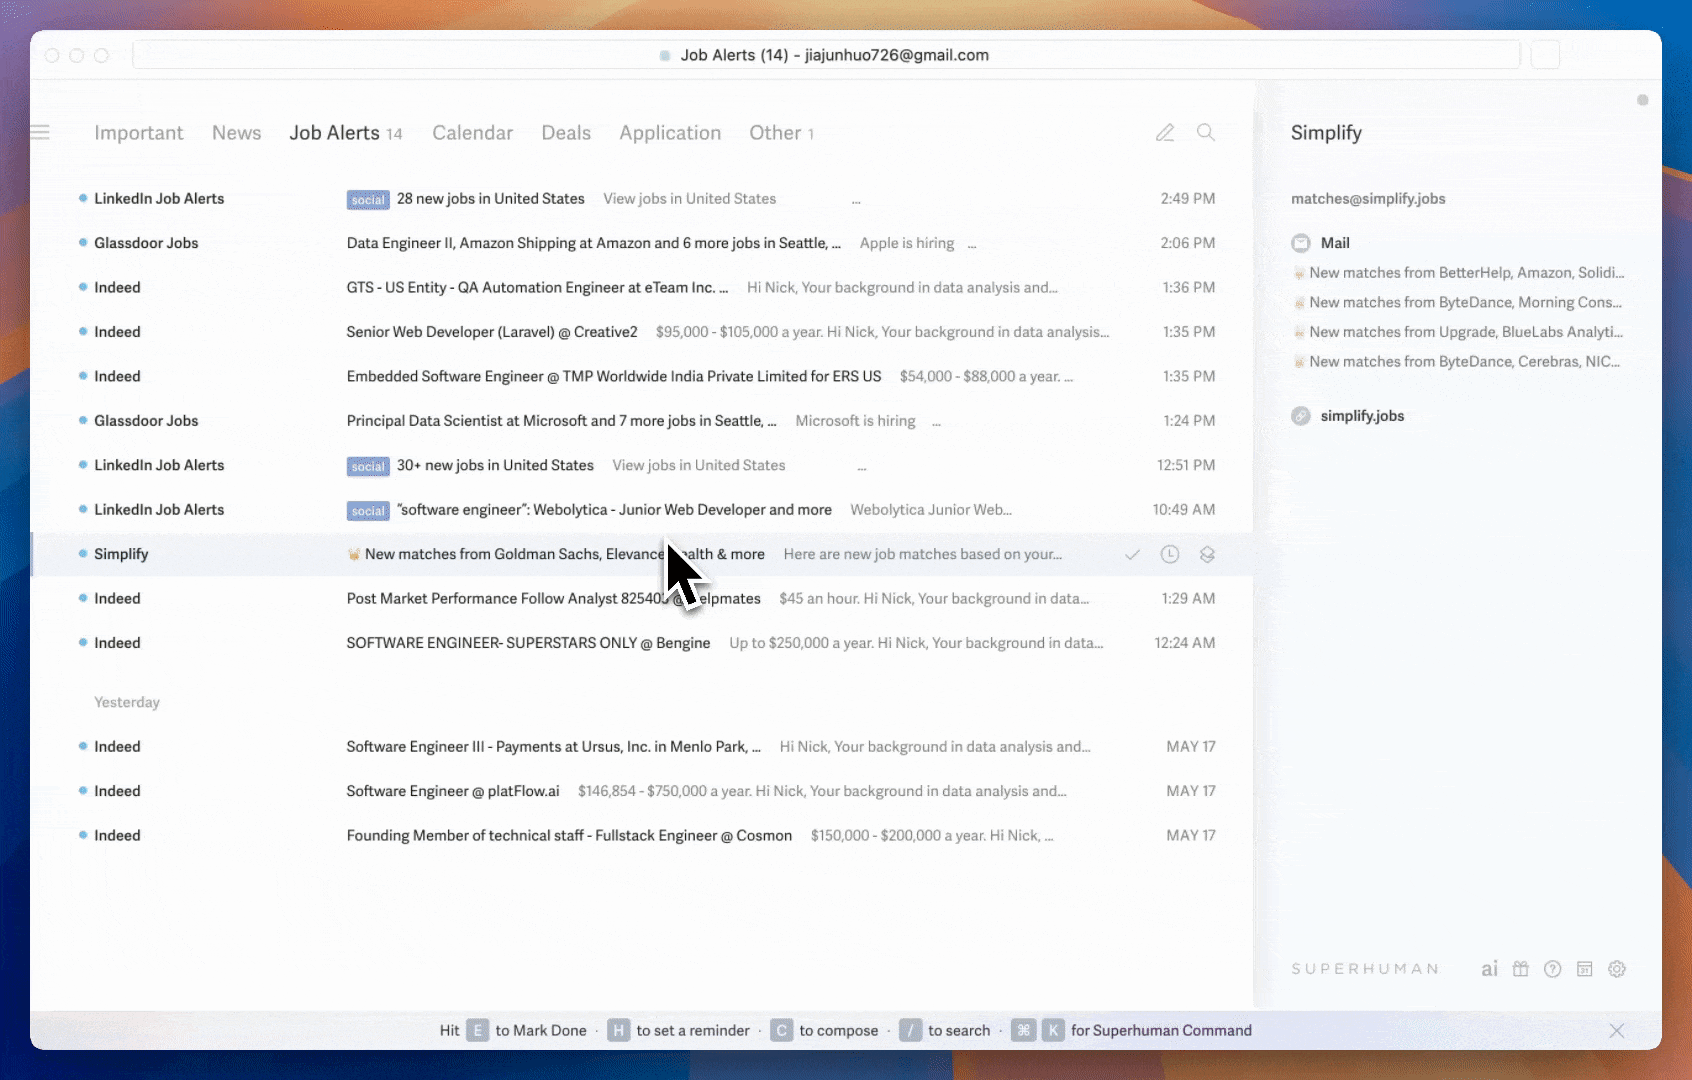Click the stack icon on the Simplify row

click(x=1207, y=554)
